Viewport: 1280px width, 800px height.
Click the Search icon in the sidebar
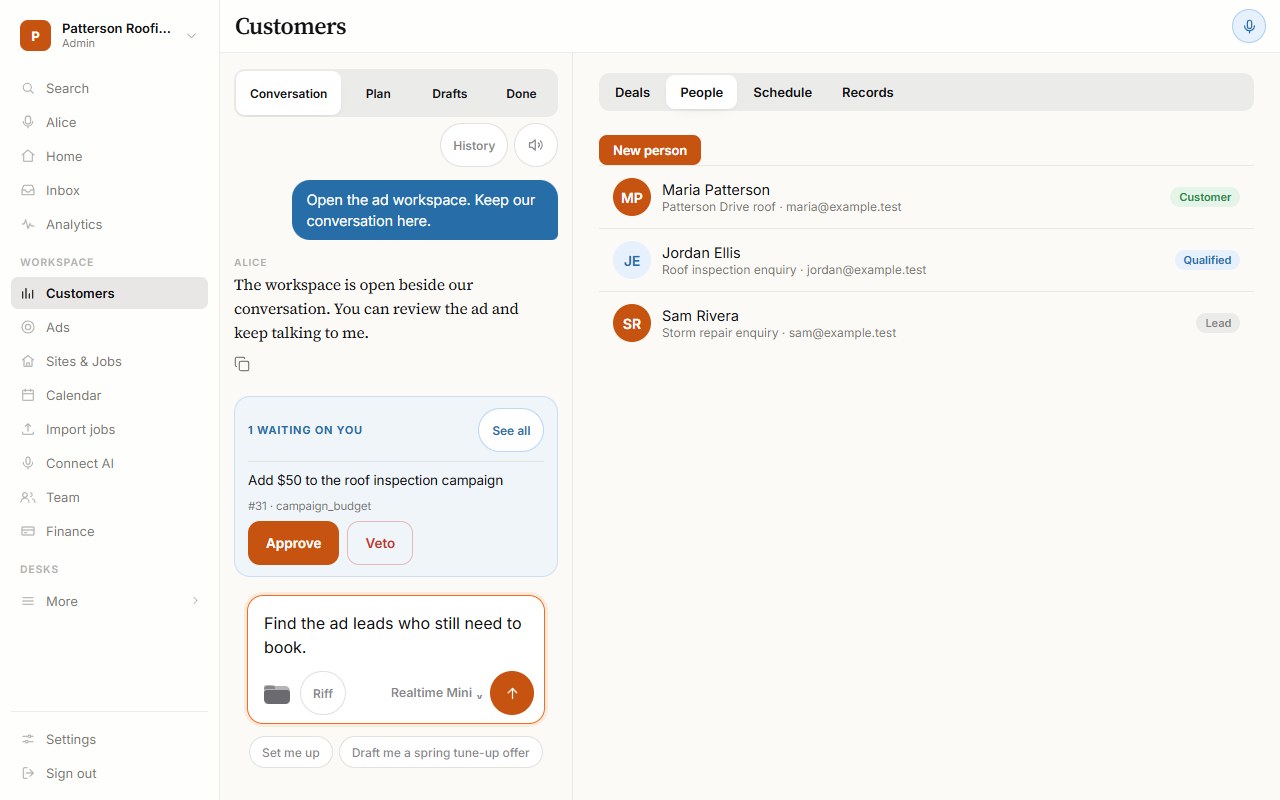click(28, 88)
